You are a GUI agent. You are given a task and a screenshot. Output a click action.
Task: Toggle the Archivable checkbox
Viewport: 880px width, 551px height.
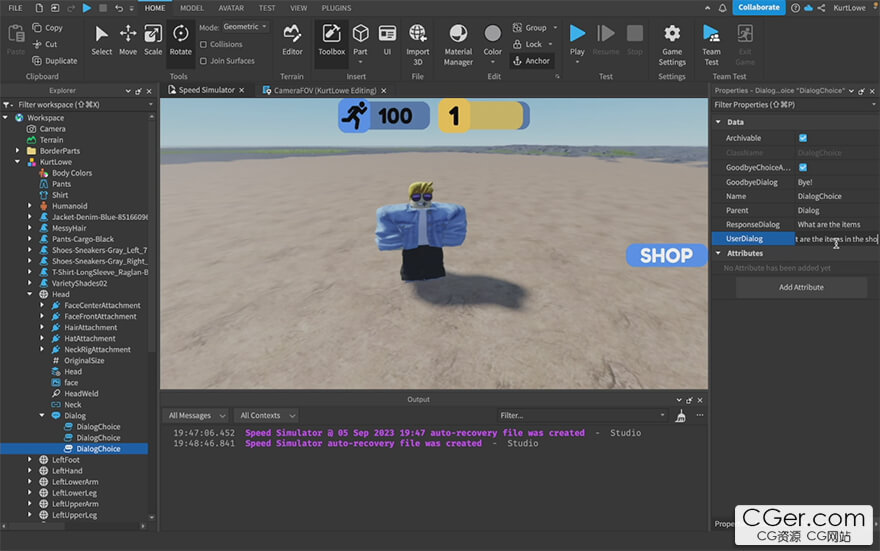[803, 138]
